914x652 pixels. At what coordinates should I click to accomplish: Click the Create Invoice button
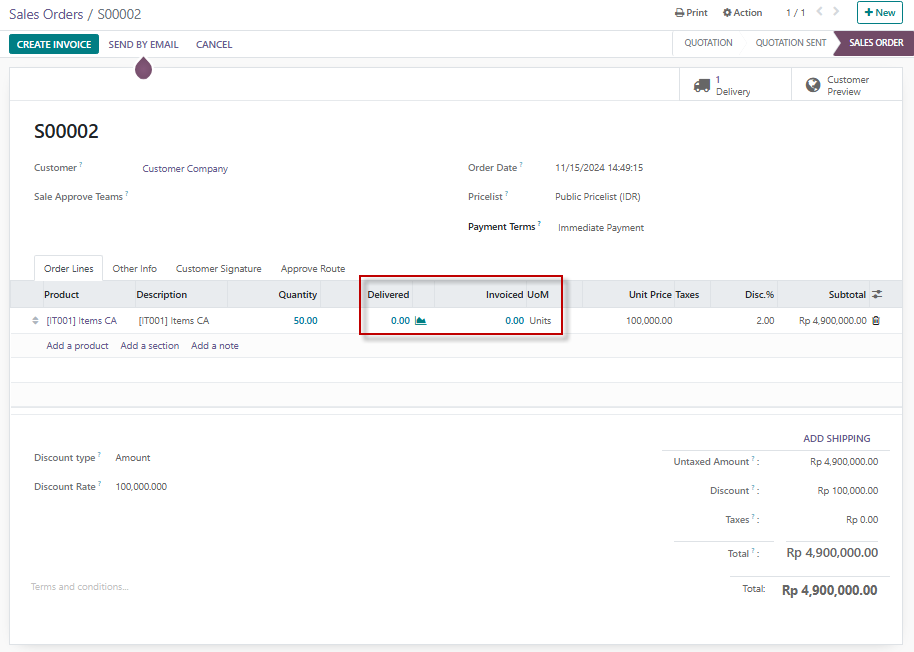[54, 44]
